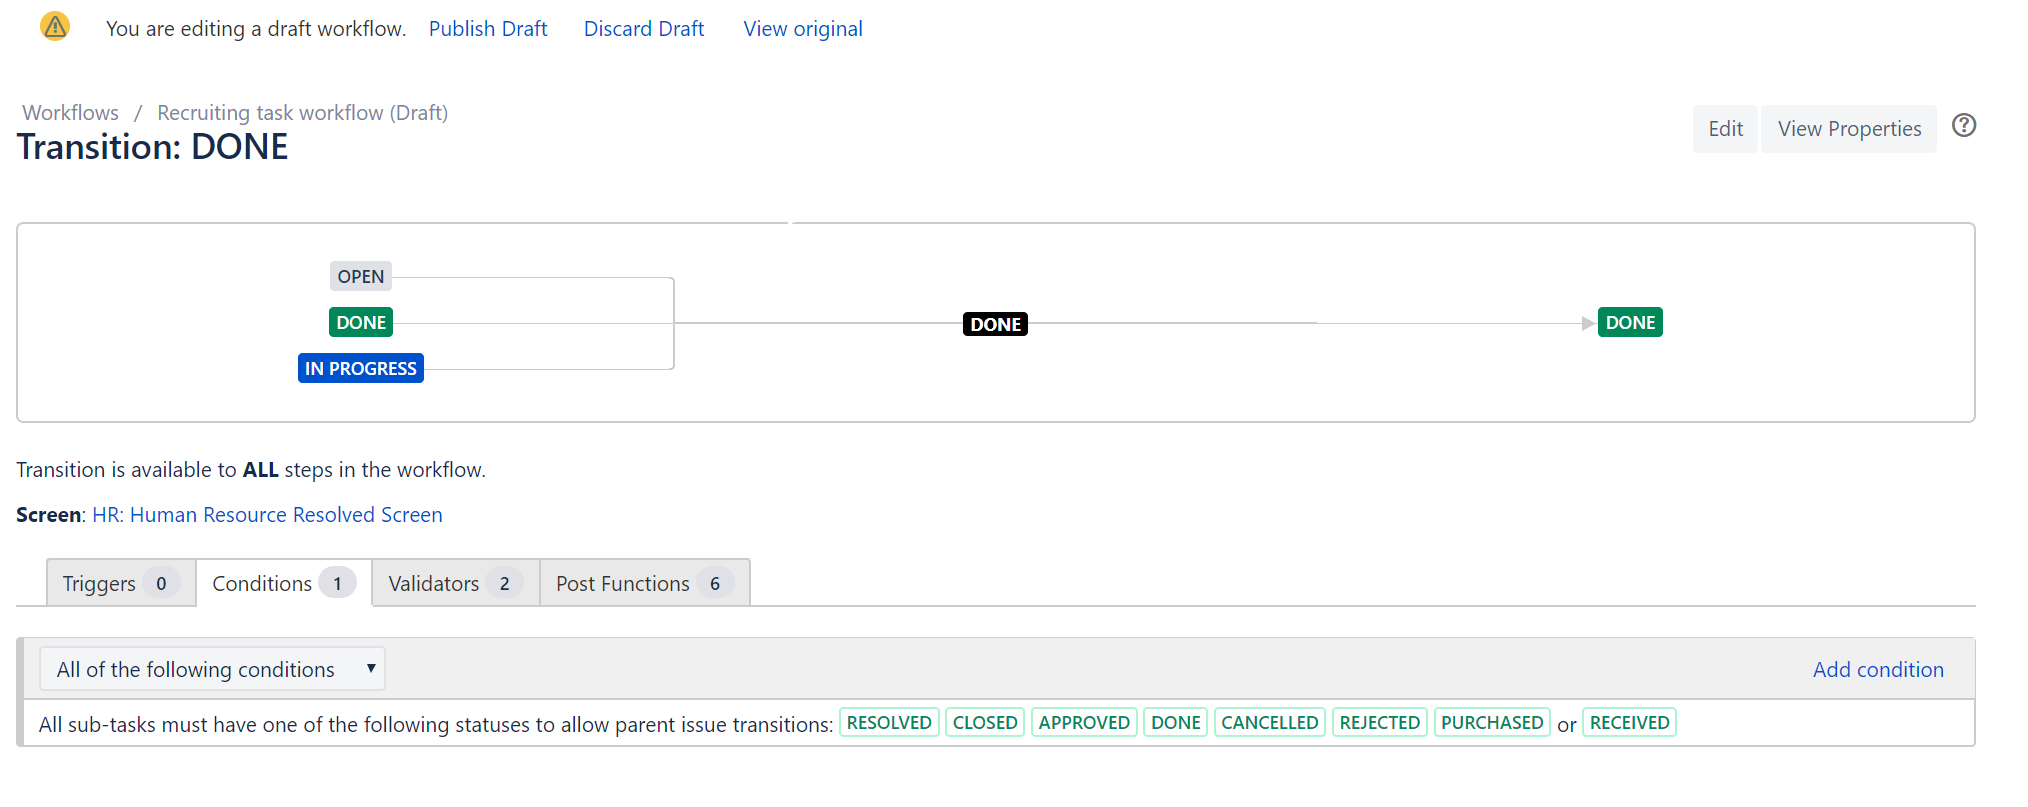2028x807 pixels.
Task: Click the CANCELLED status lozenge
Action: pyautogui.click(x=1270, y=722)
